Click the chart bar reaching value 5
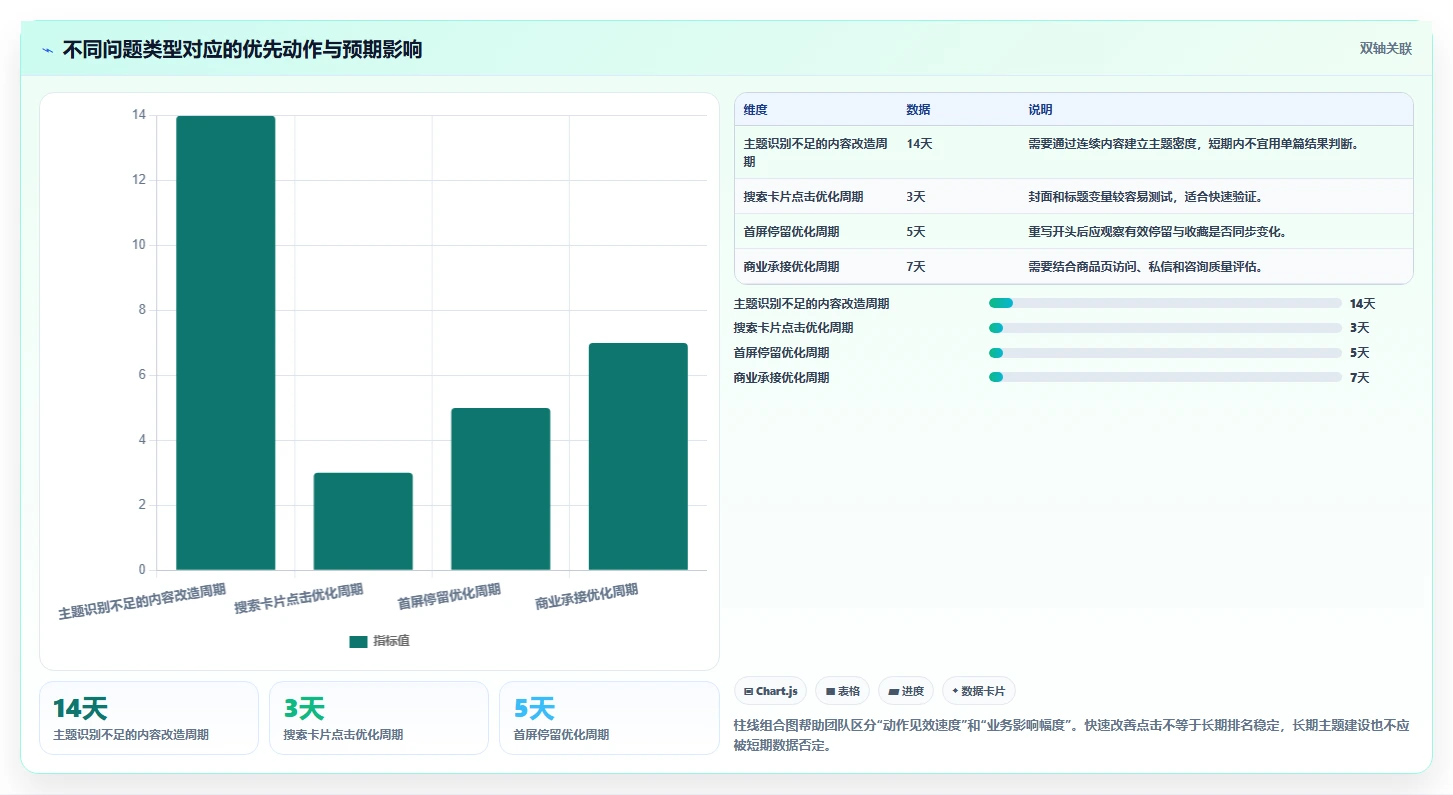This screenshot has width=1453, height=795. coord(500,489)
